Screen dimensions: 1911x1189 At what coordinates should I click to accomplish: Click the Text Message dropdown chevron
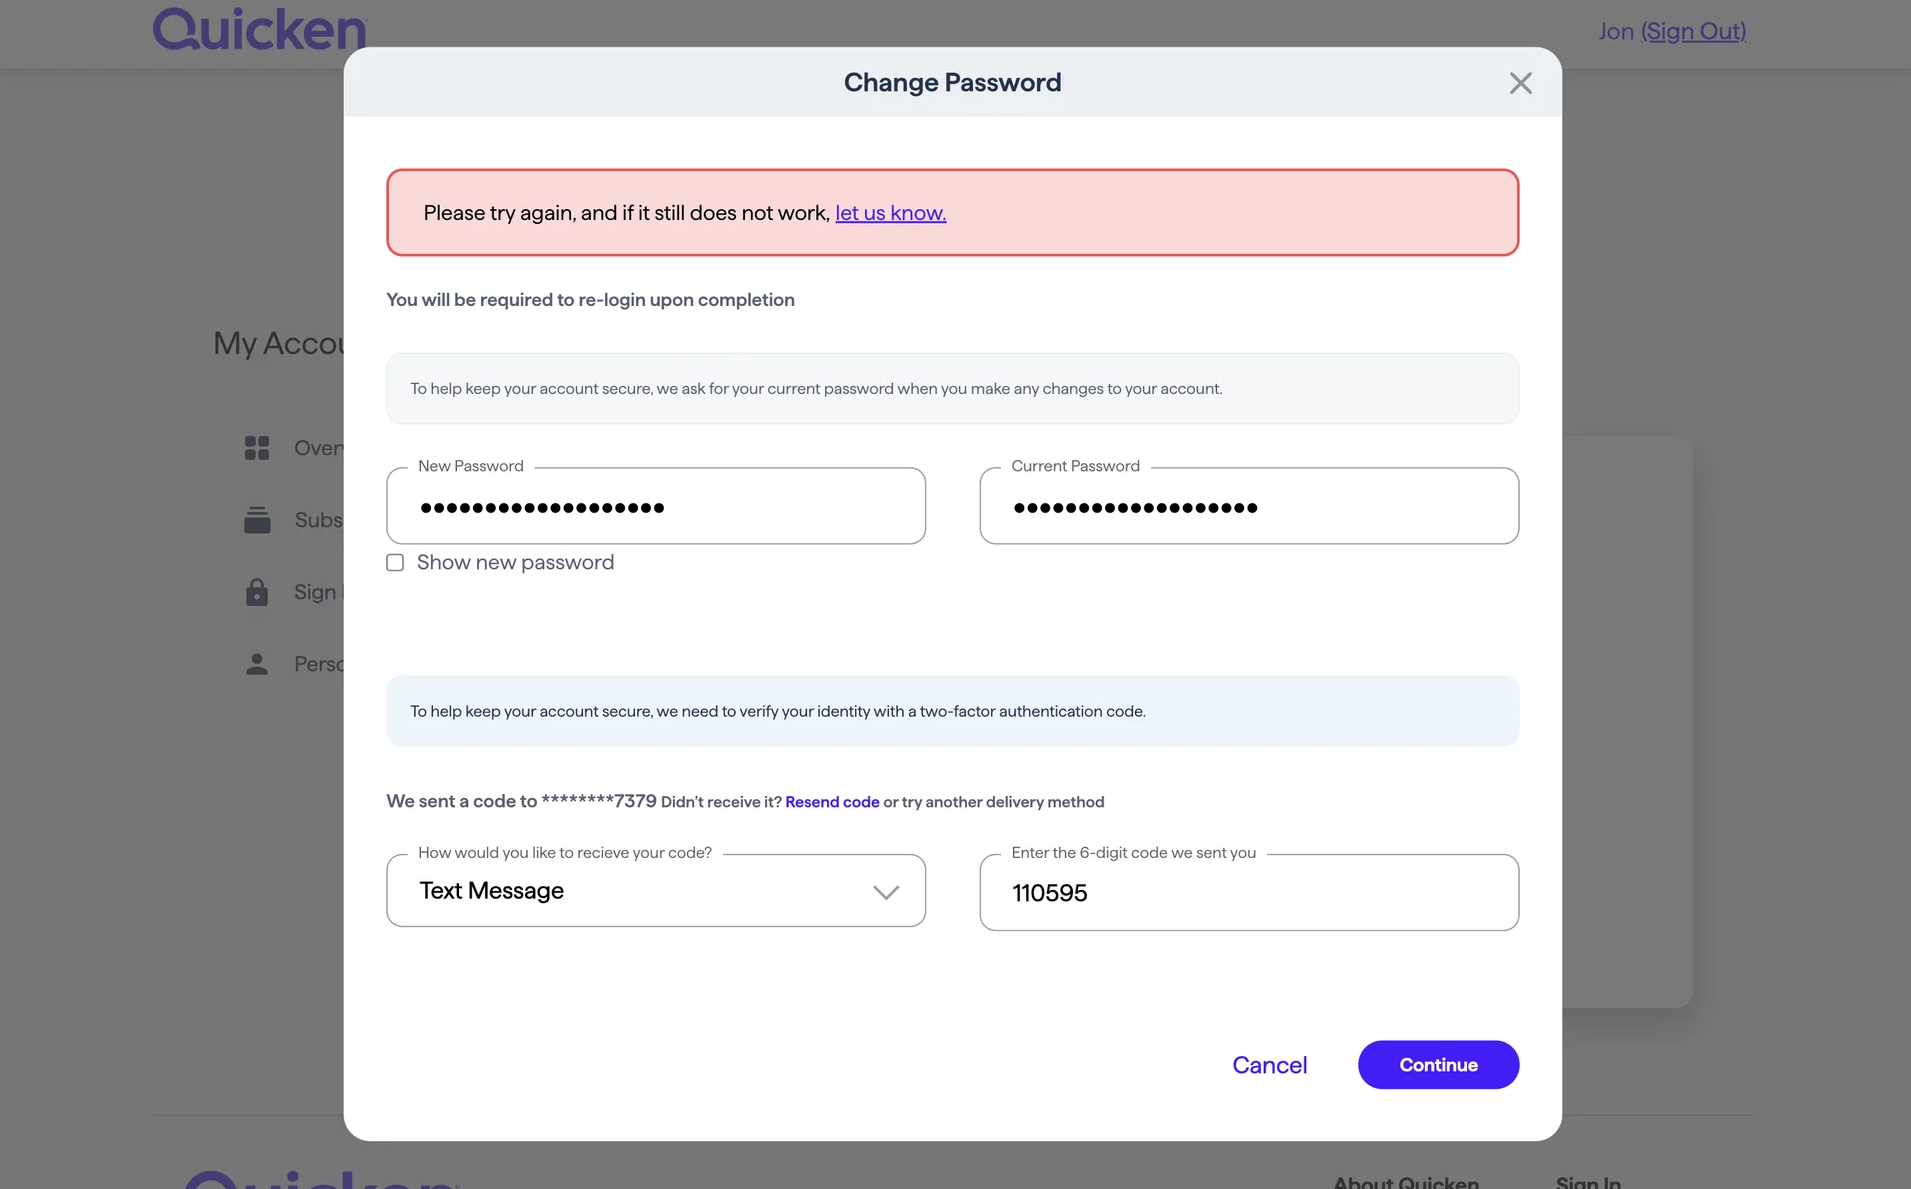(885, 892)
